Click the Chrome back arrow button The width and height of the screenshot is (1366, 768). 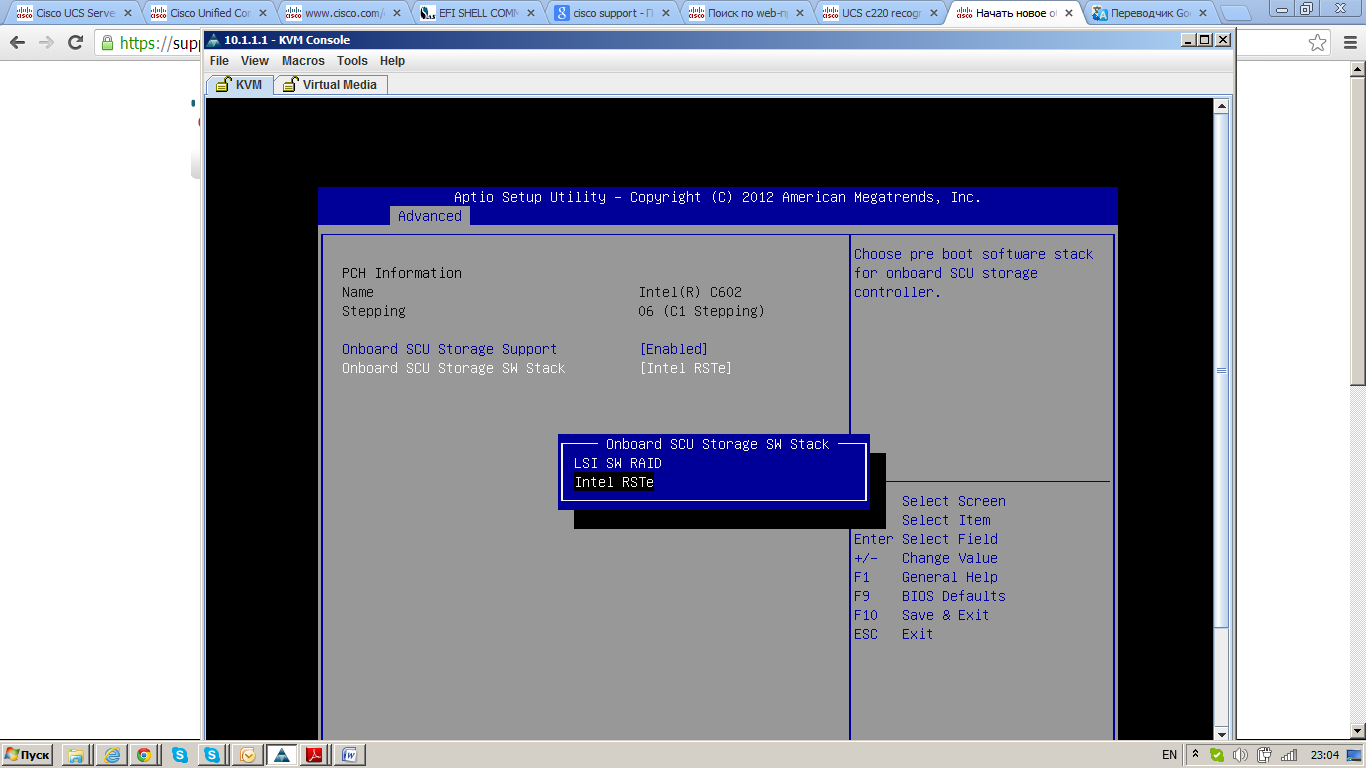17,43
